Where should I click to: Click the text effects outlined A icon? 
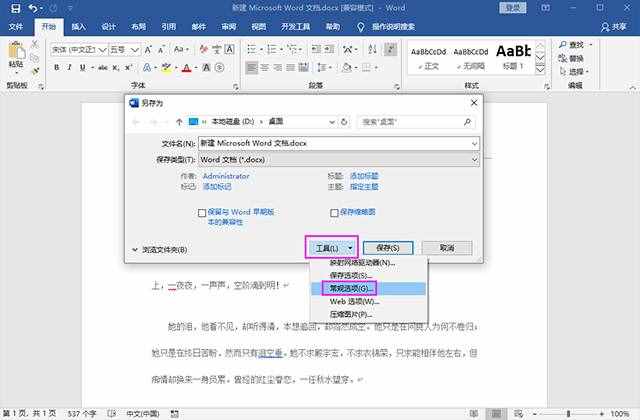(147, 67)
